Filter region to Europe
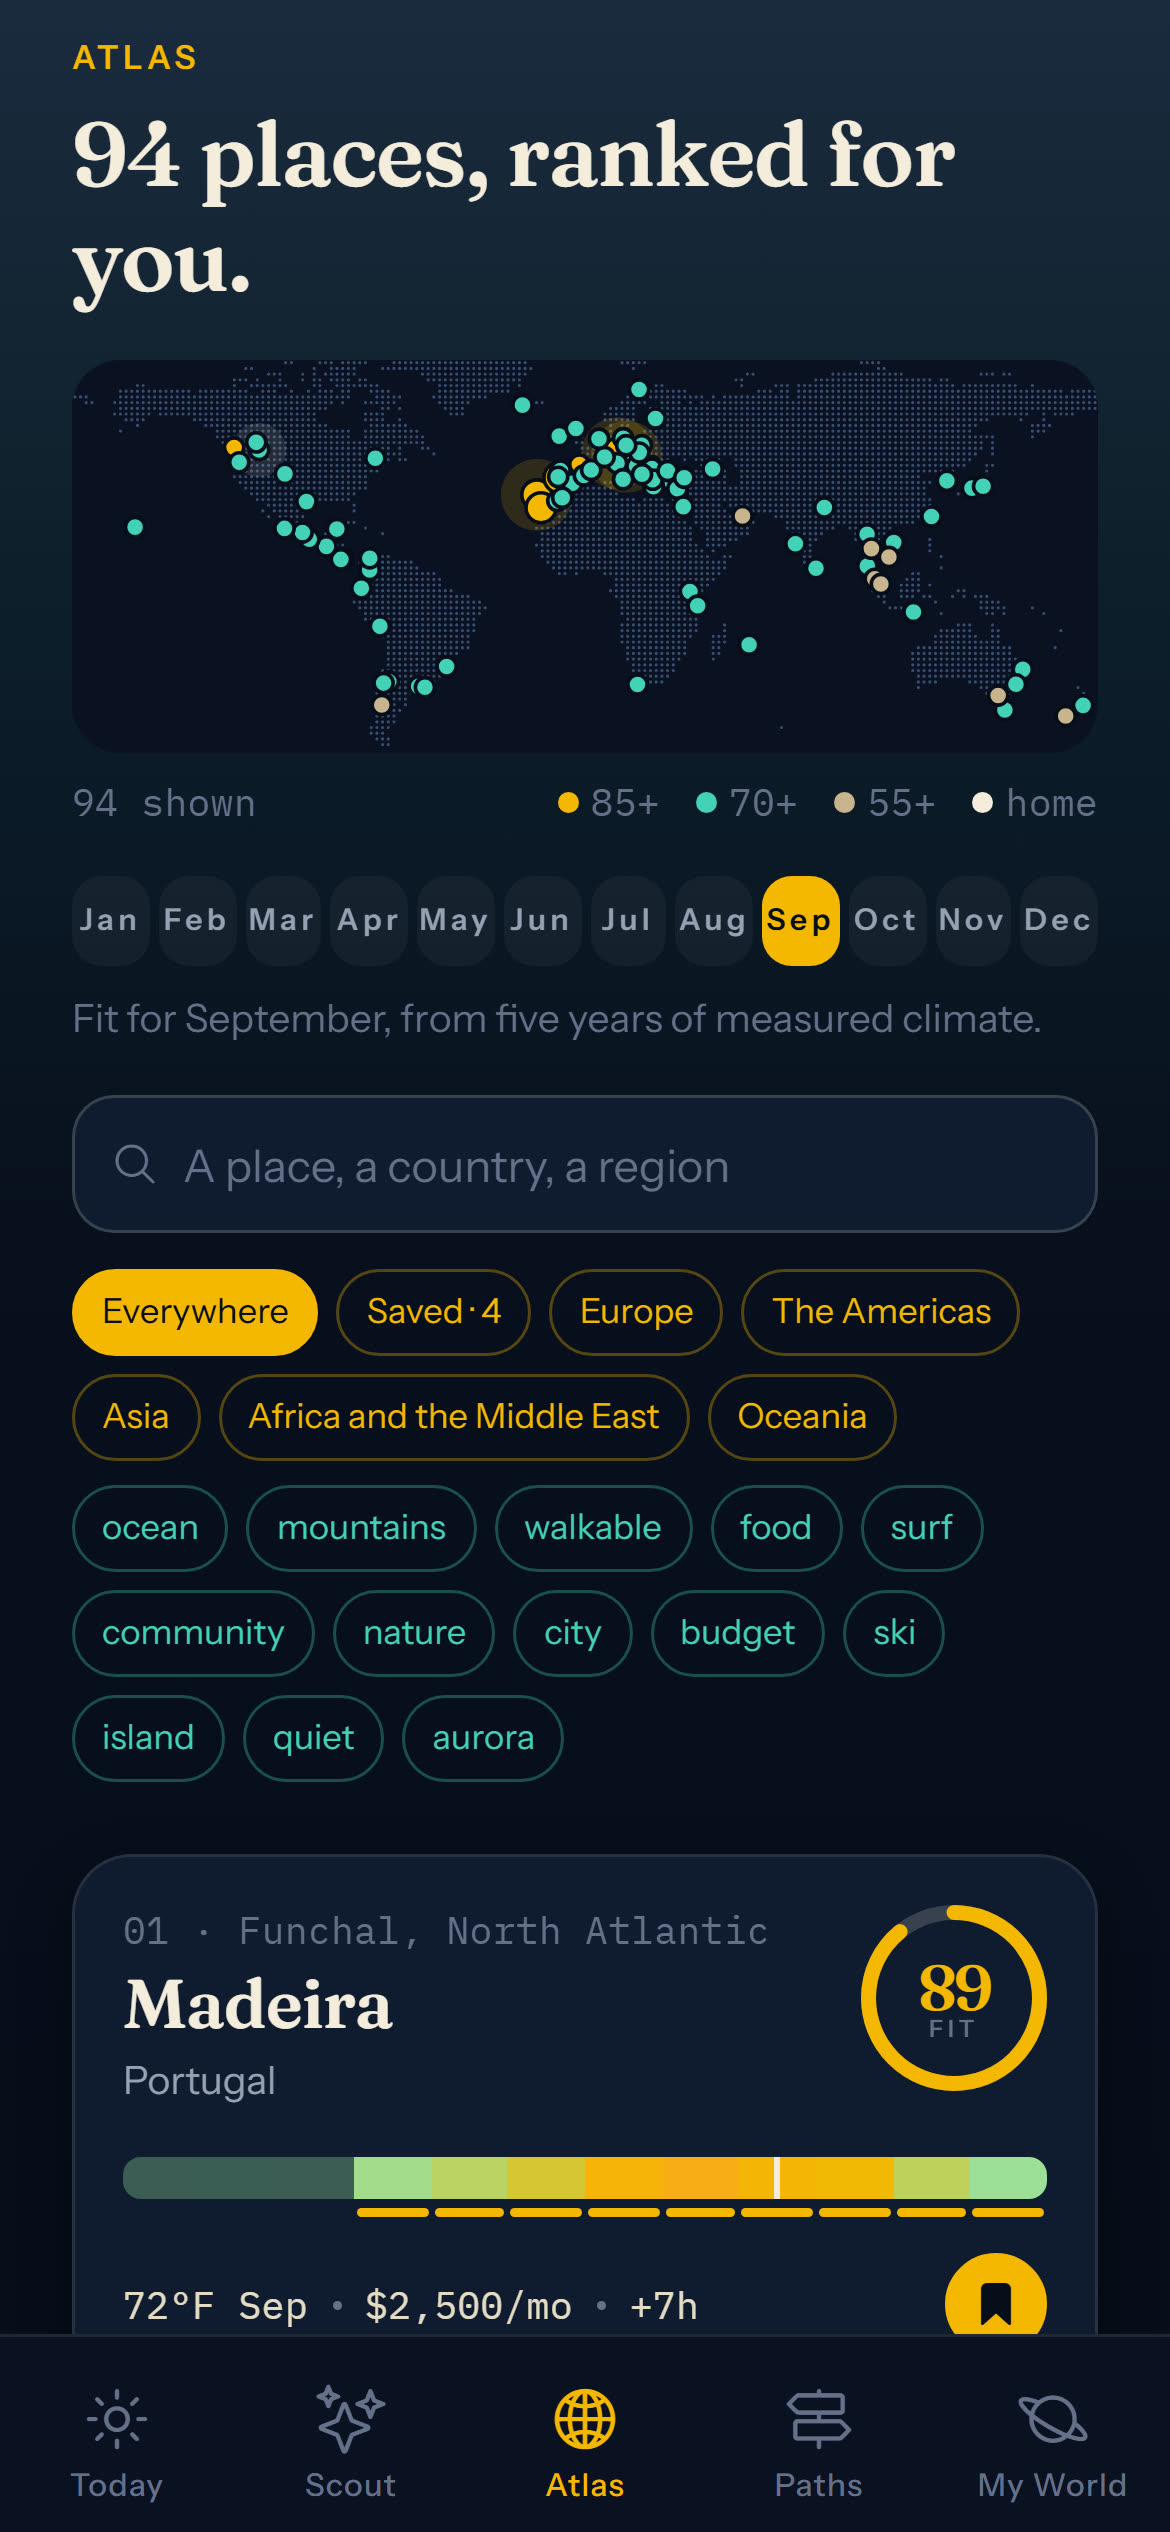The image size is (1170, 2532). click(636, 1312)
